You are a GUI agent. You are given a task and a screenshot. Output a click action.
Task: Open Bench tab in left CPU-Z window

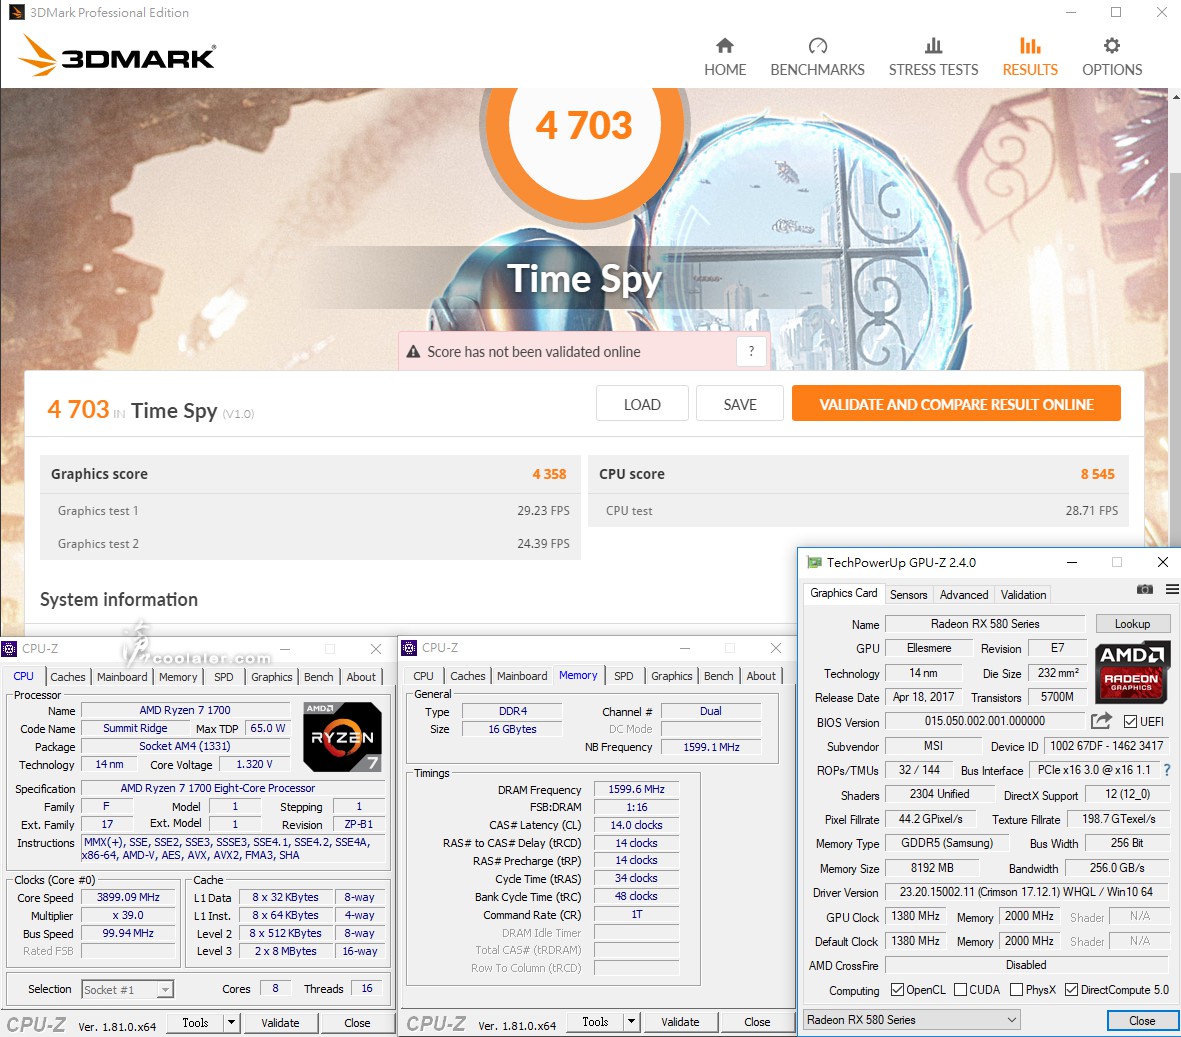319,677
